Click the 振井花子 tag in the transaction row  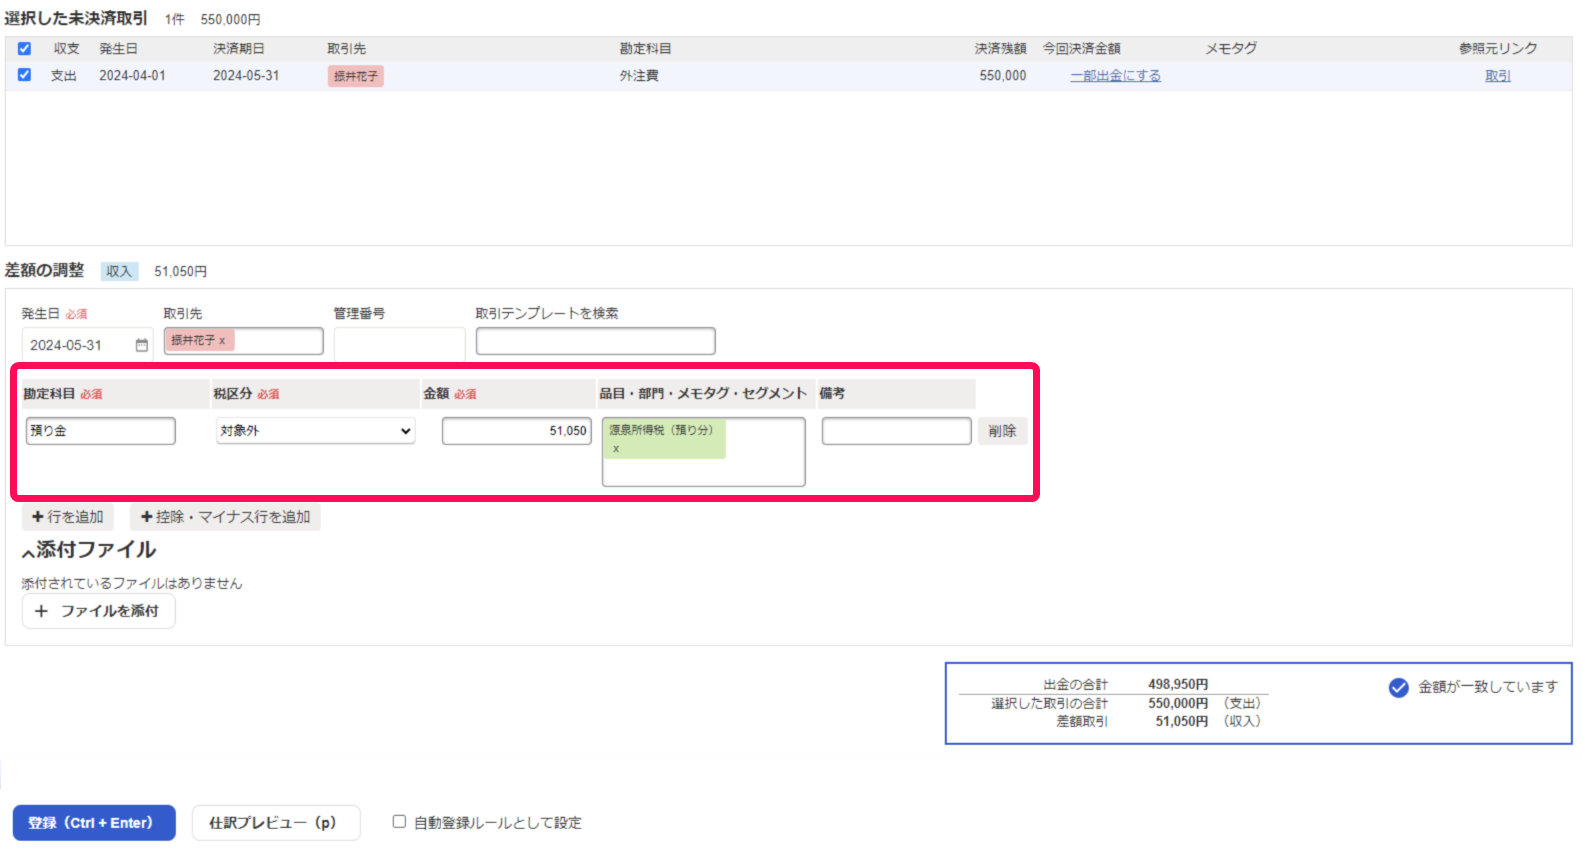[x=355, y=76]
